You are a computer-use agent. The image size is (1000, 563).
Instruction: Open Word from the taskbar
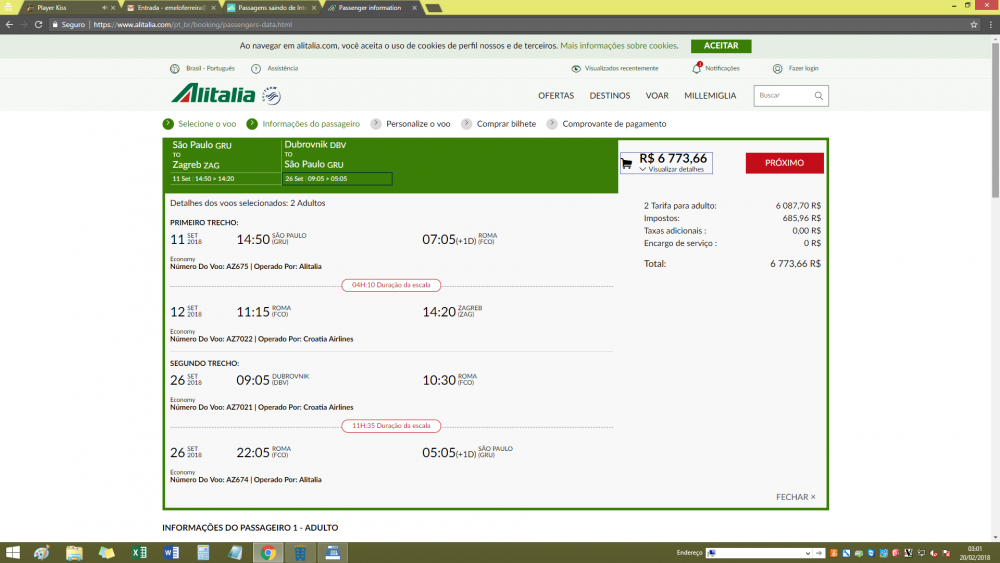[x=171, y=553]
